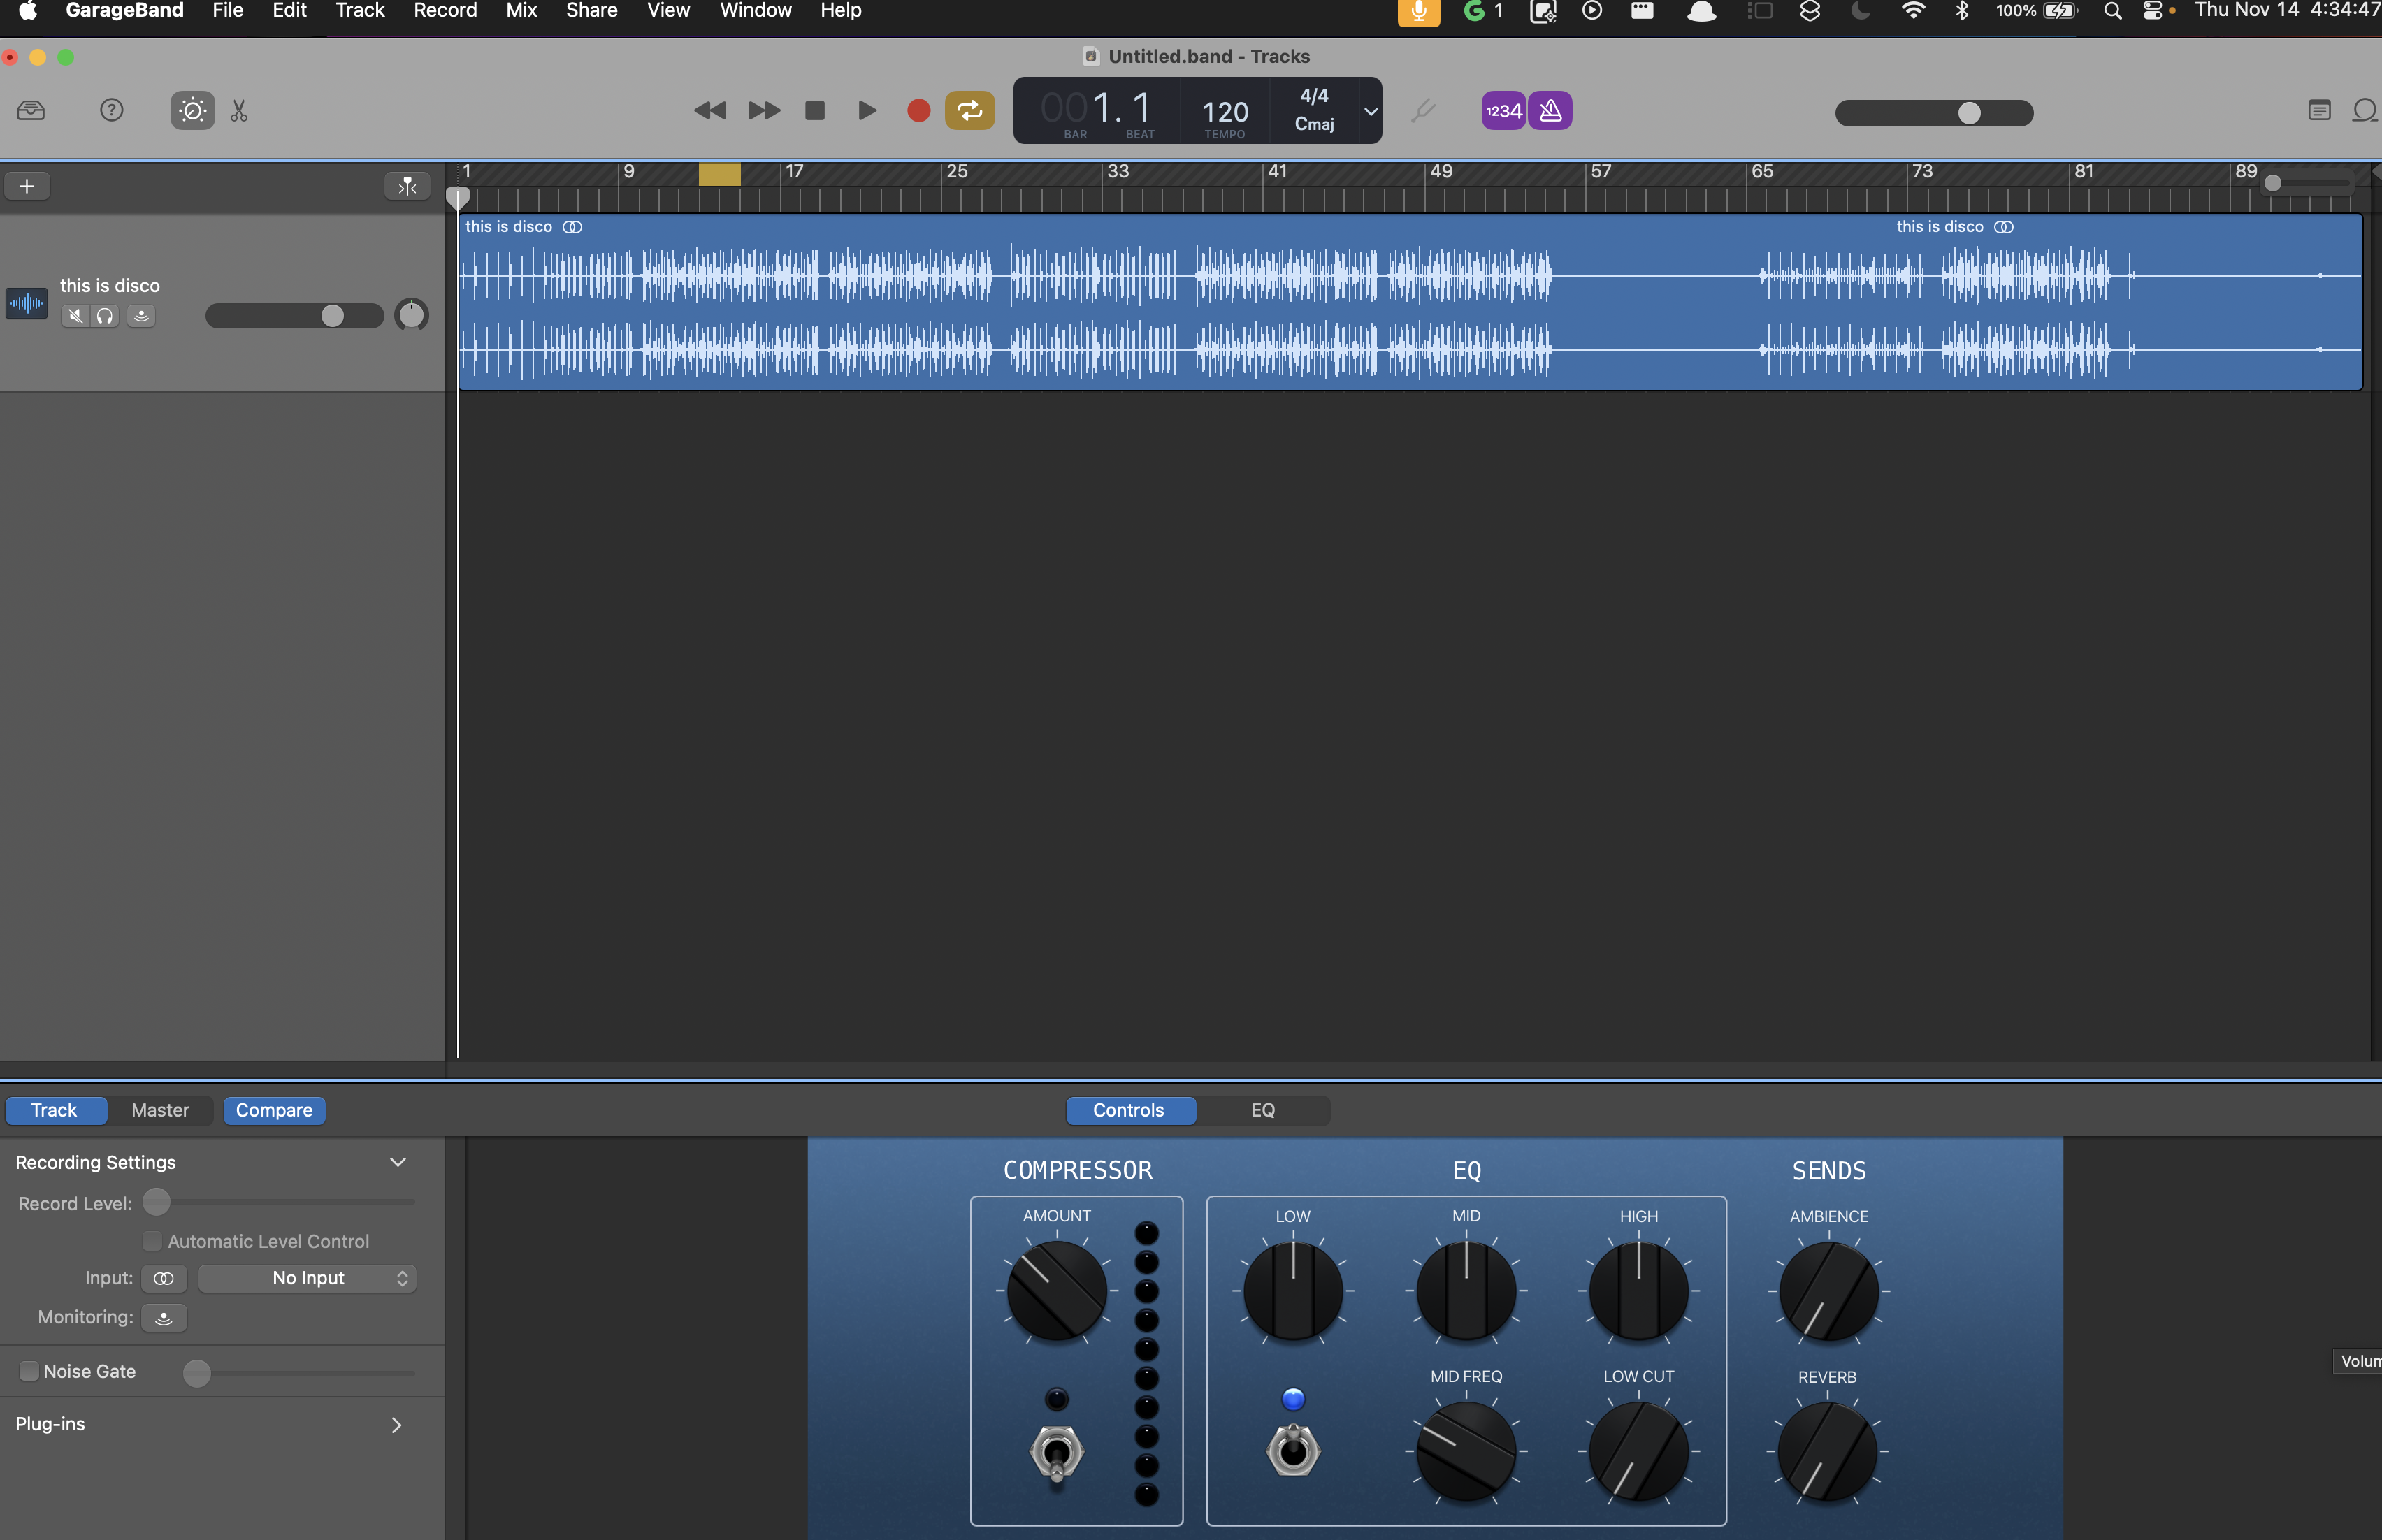This screenshot has width=2382, height=1540.
Task: Mute the 'this is disco' track
Action: 76,316
